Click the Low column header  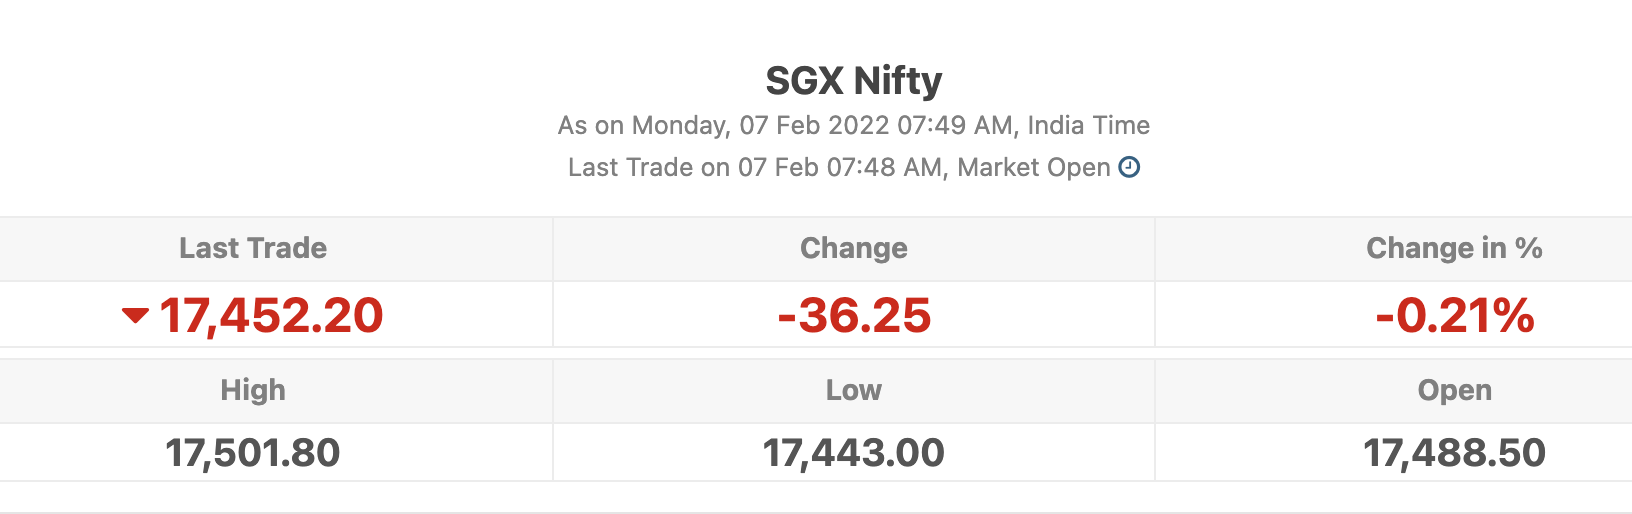click(854, 390)
